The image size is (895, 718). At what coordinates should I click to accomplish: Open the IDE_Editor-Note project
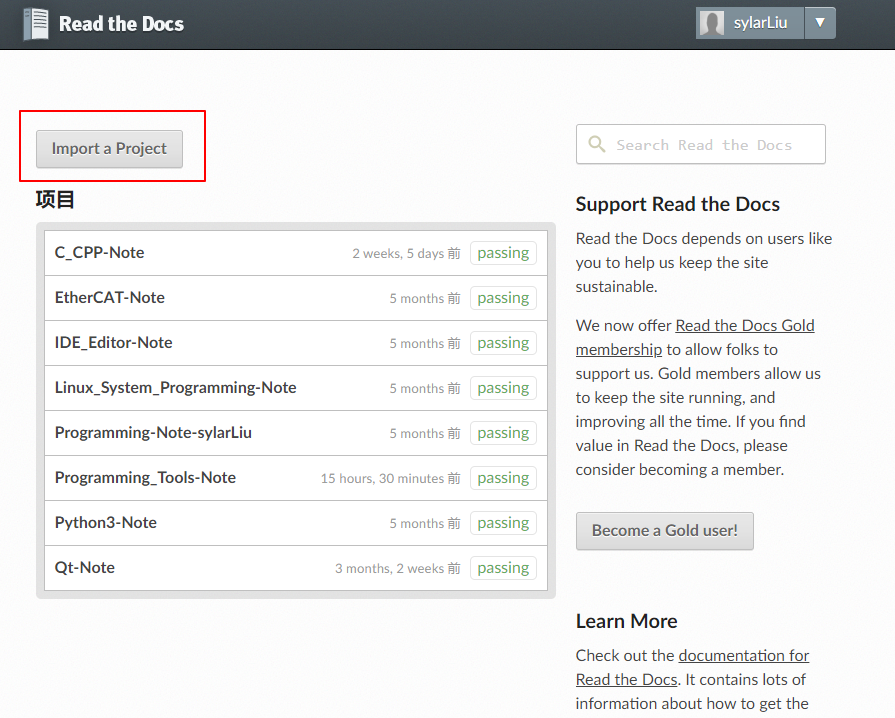pos(114,342)
